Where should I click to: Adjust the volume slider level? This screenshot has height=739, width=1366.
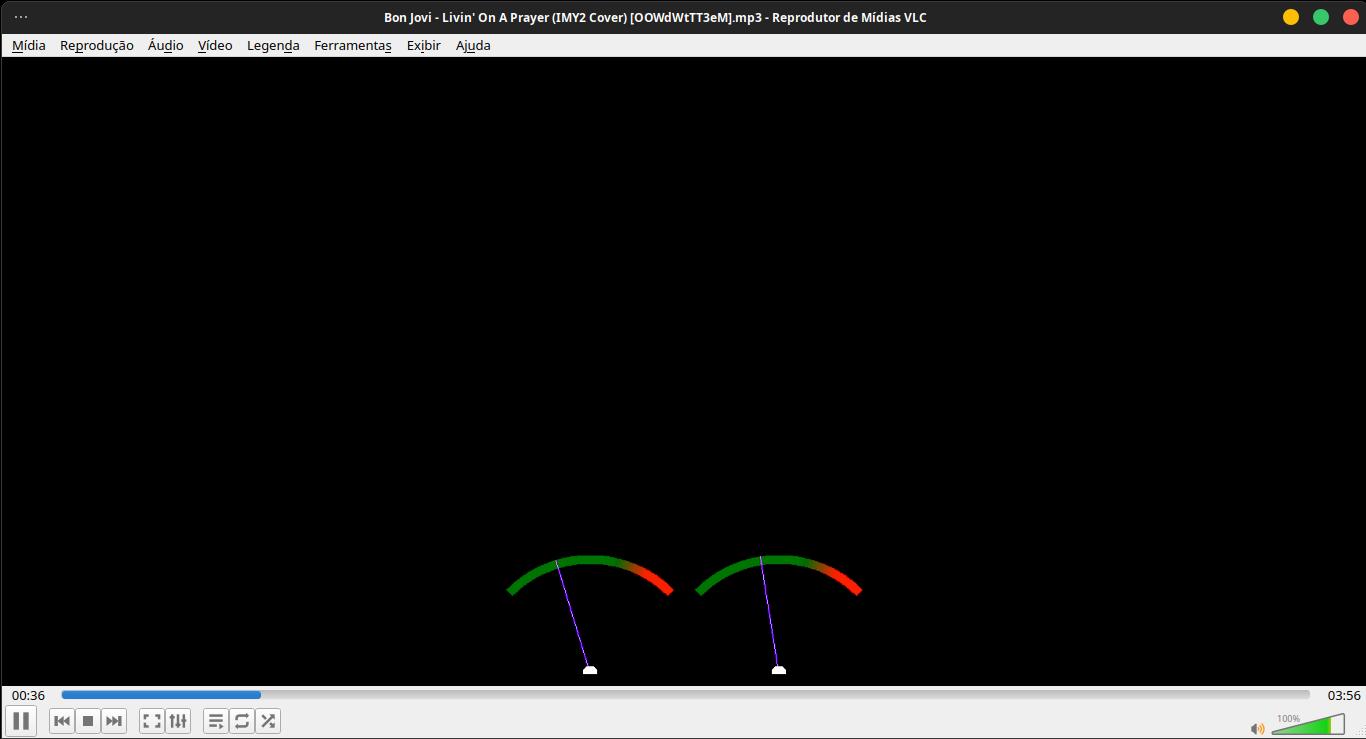1308,726
